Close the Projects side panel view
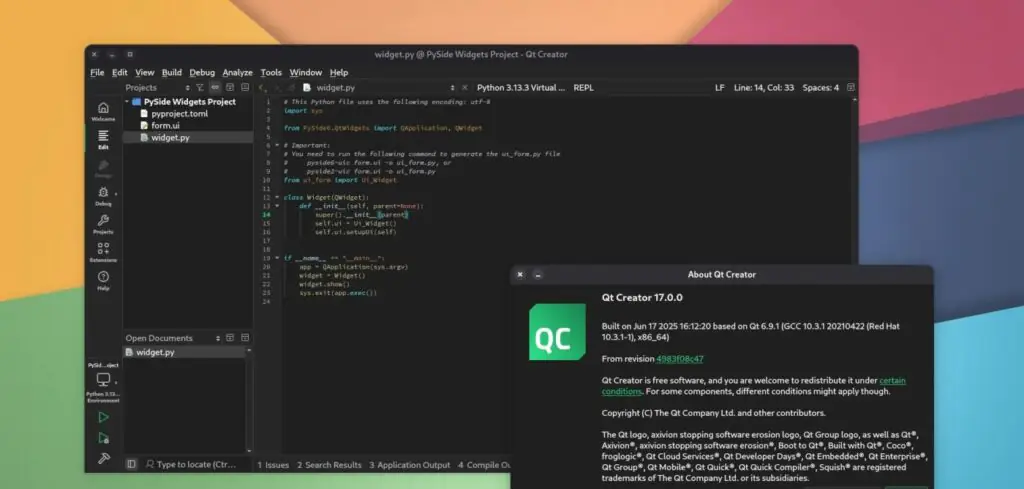This screenshot has height=489, width=1024. pos(245,87)
